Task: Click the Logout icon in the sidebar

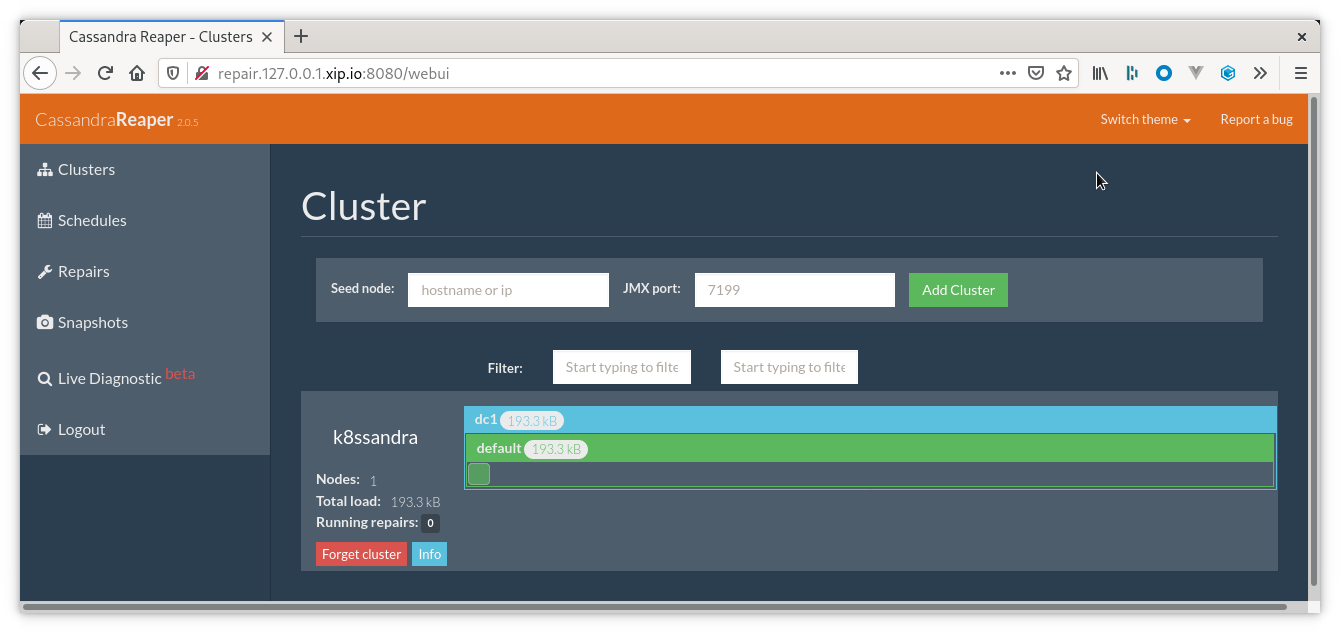Action: [x=45, y=429]
